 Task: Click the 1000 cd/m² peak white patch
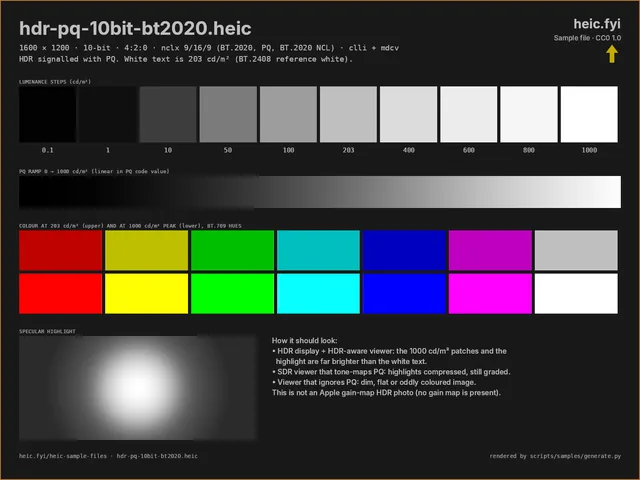tap(589, 114)
